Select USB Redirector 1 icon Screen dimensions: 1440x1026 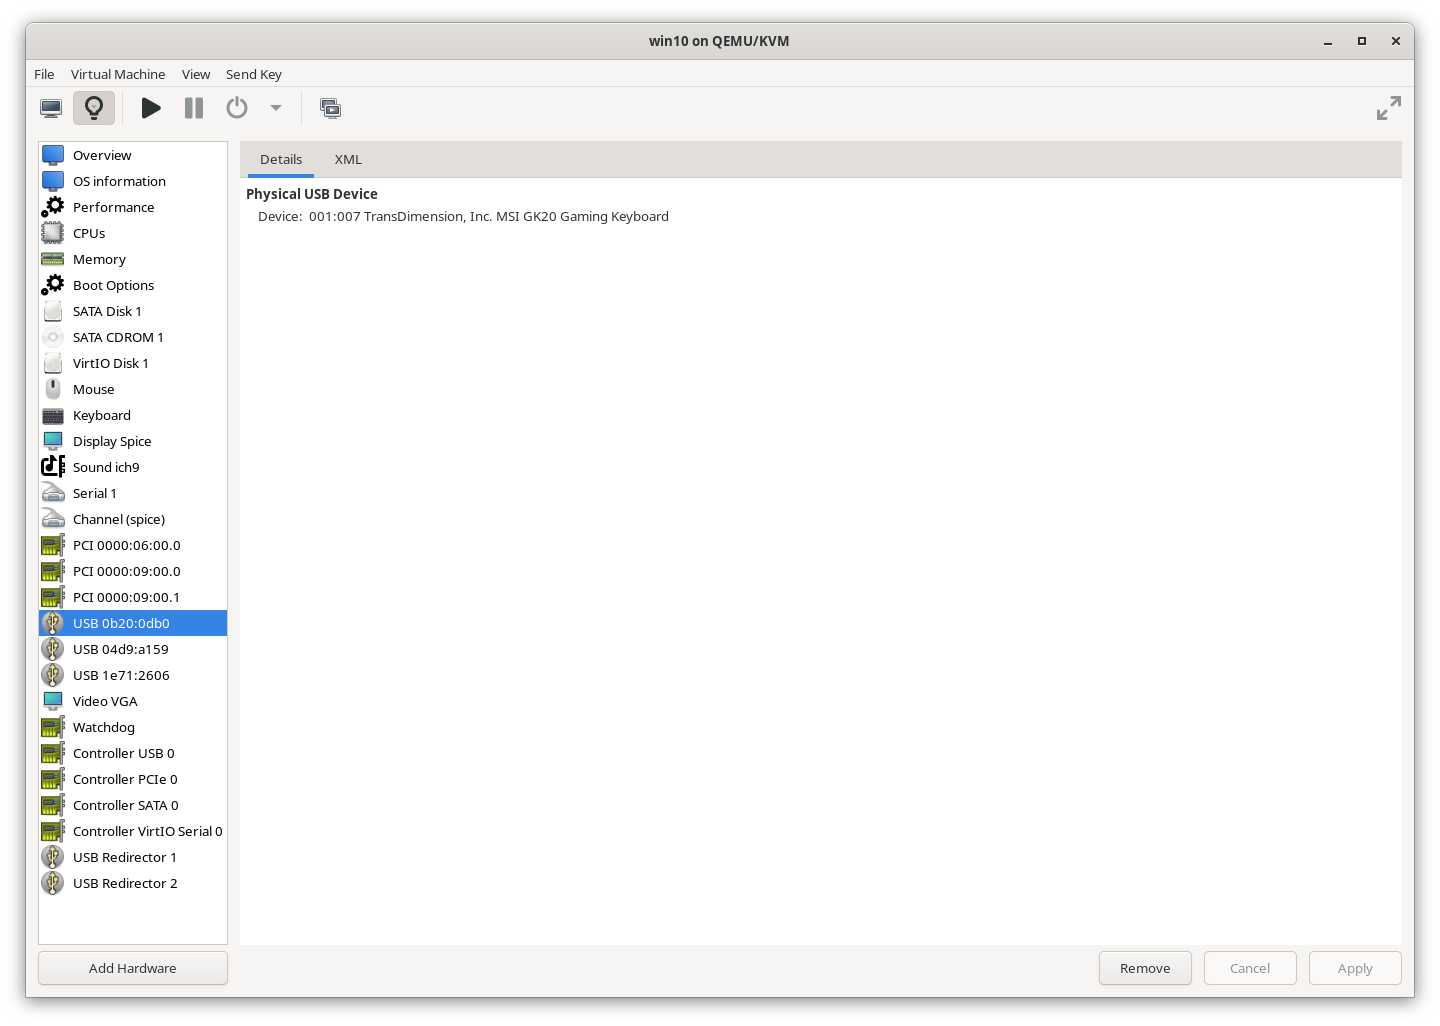[x=53, y=857]
